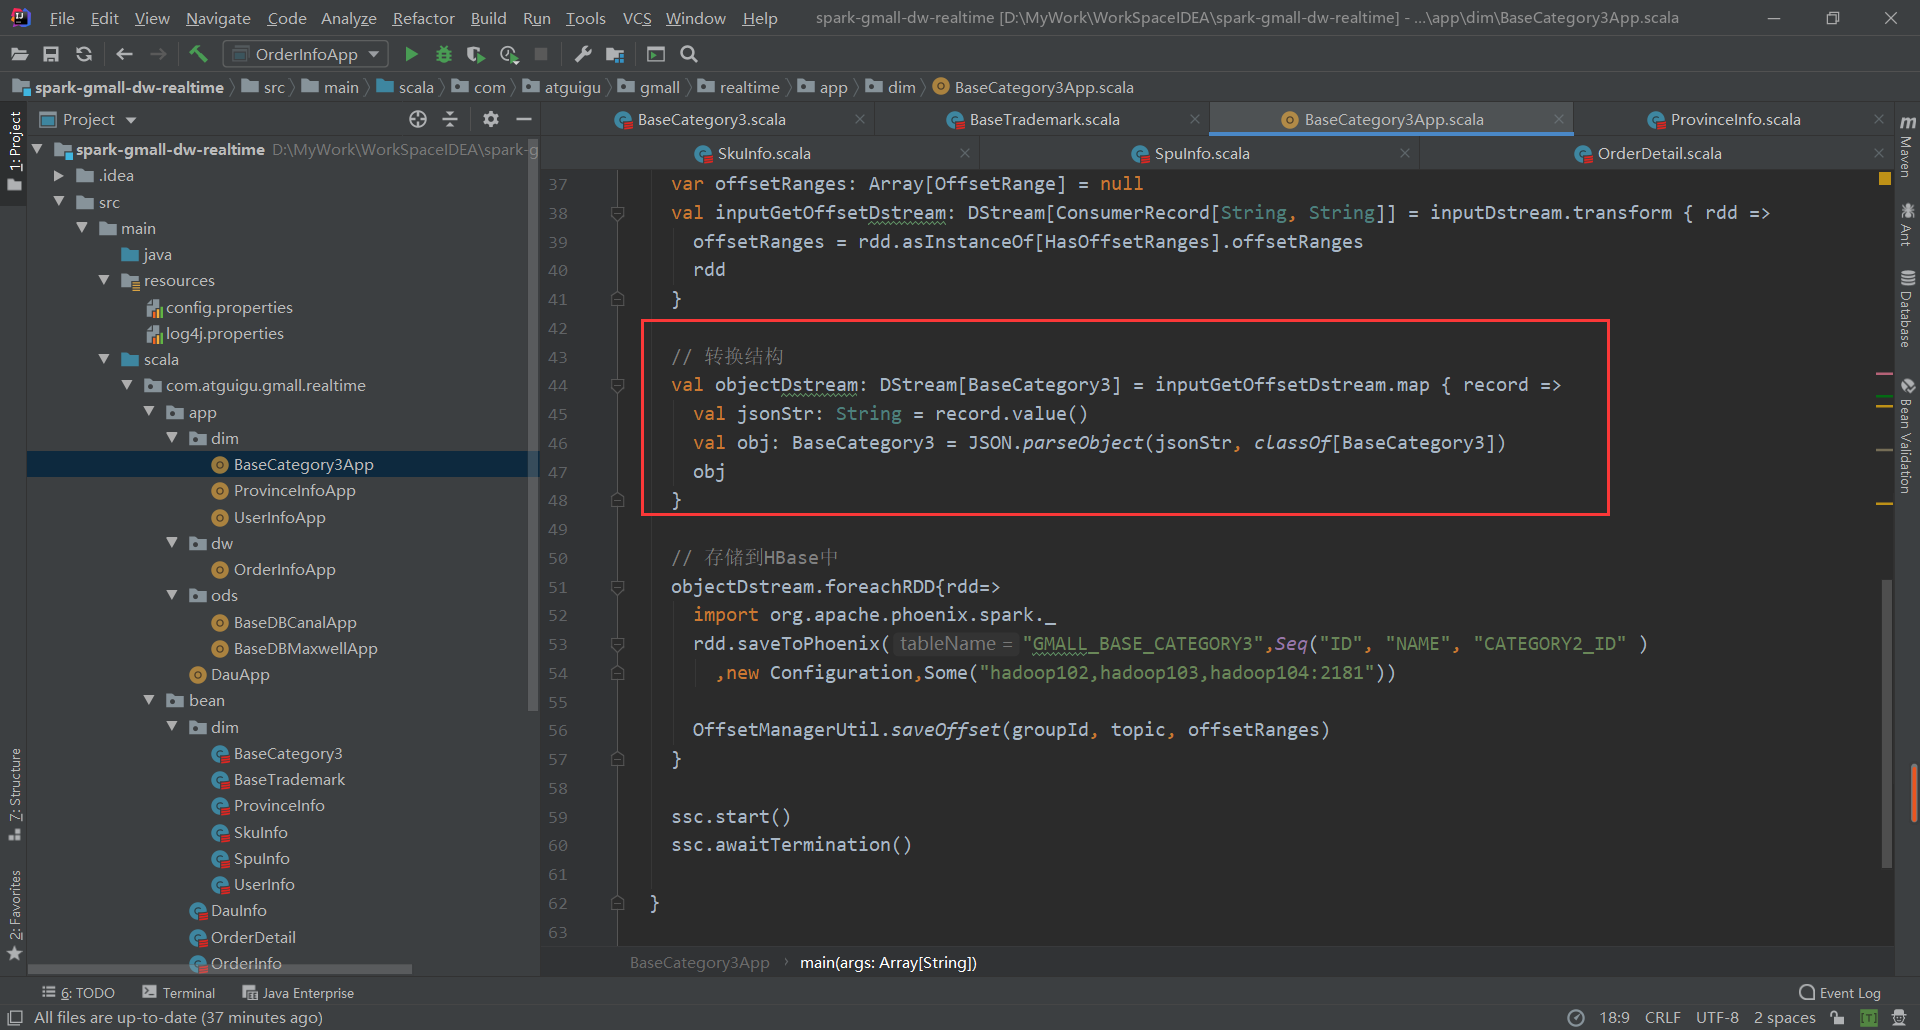Open the Bean Validation side panel
The height and width of the screenshot is (1030, 1920).
(1907, 435)
